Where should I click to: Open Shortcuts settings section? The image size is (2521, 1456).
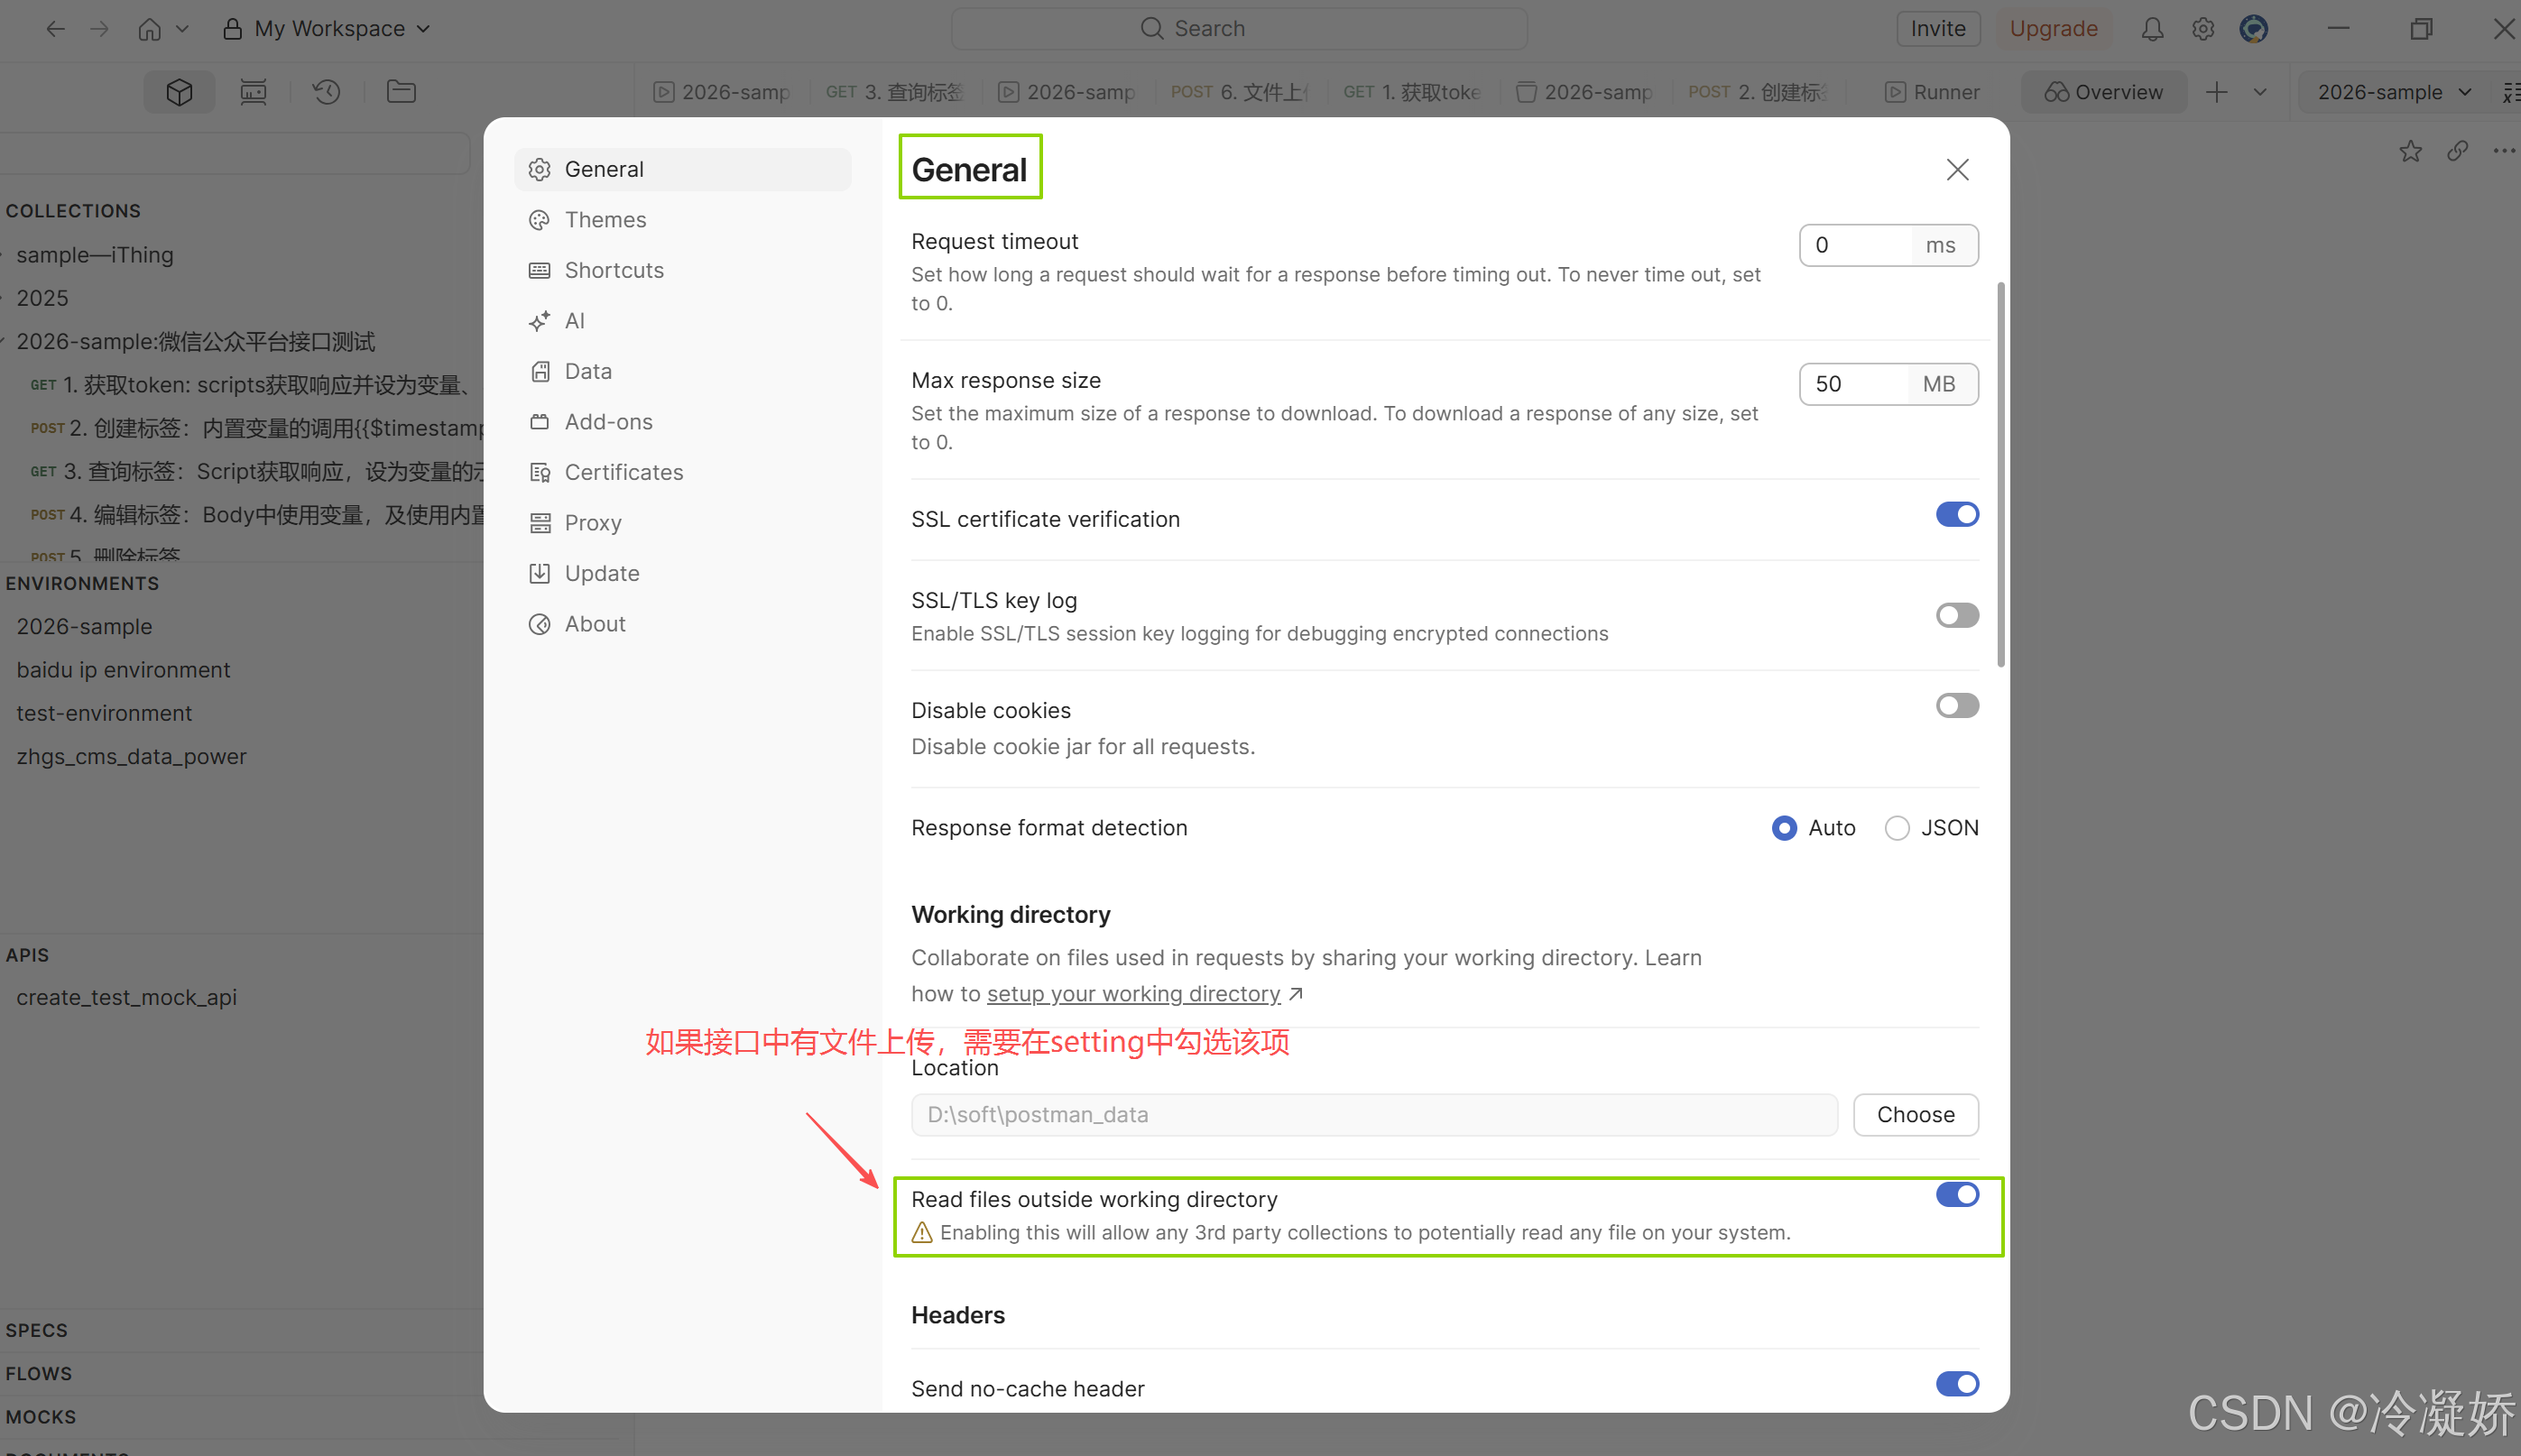(x=683, y=270)
